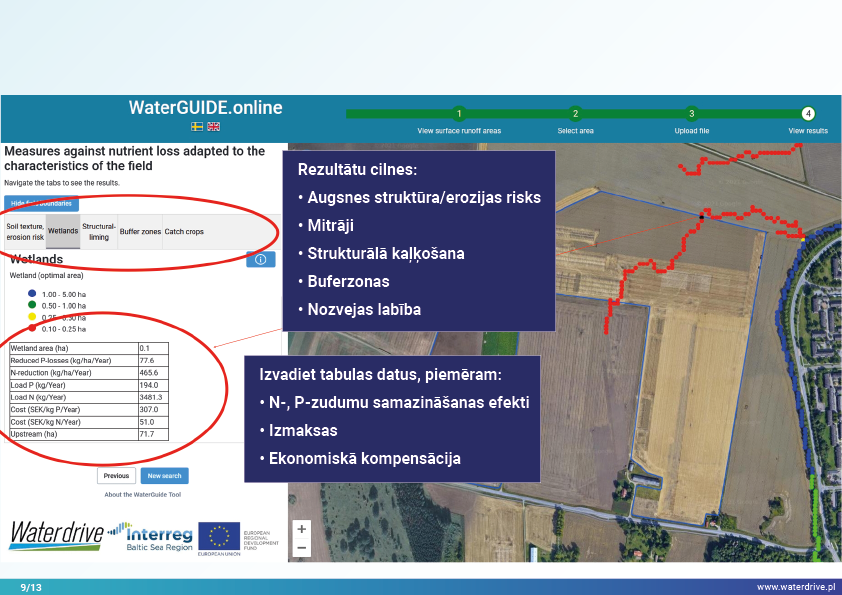
Task: Open About the WaterGuide Tool link
Action: 142,495
